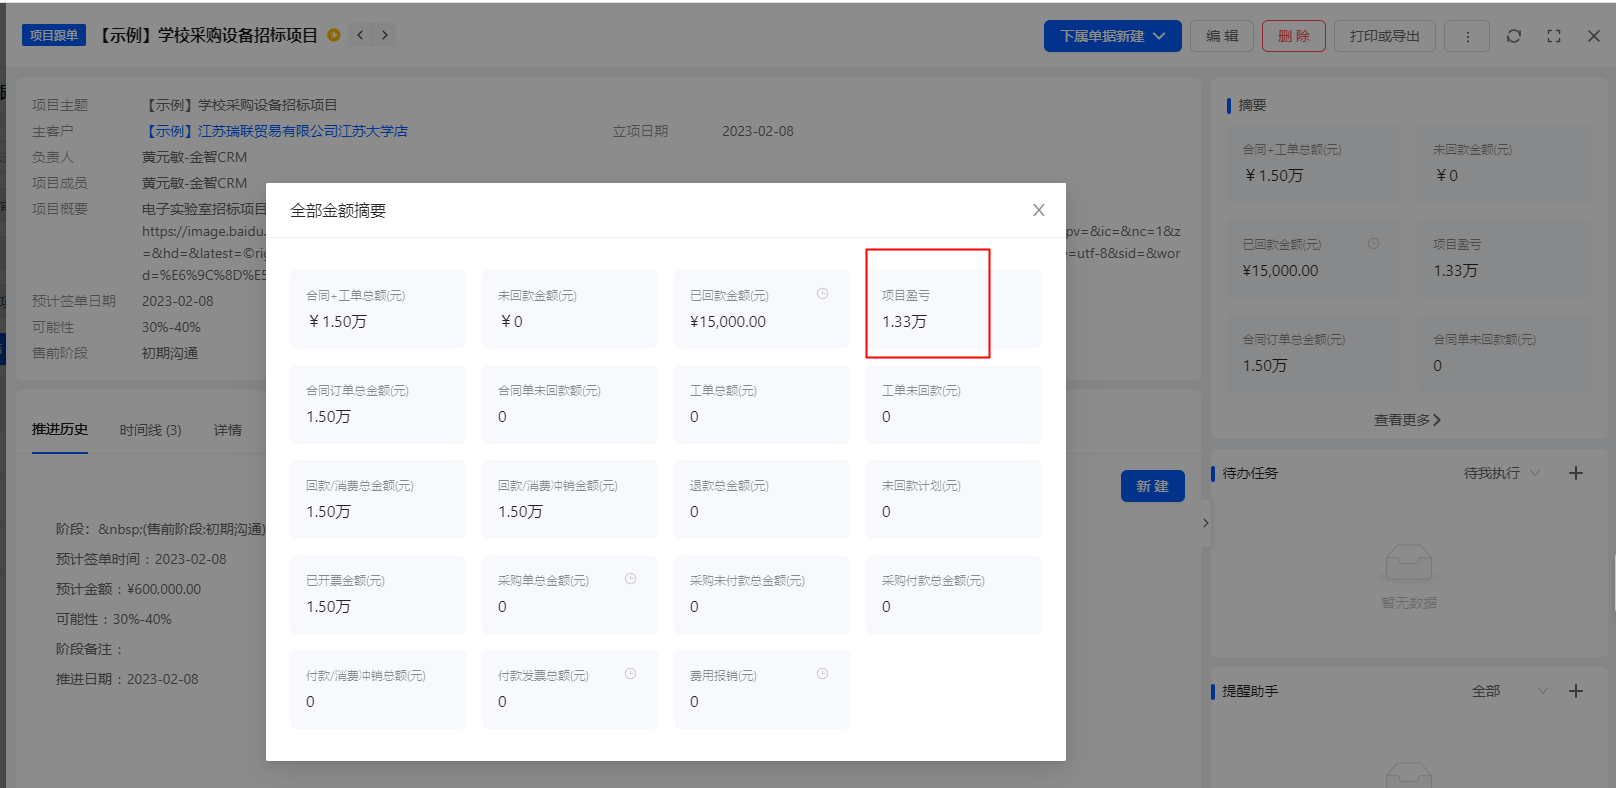Click 合同订单总金额 1.50万 in summary panel
Screen dimensions: 1616x788
pos(1265,366)
